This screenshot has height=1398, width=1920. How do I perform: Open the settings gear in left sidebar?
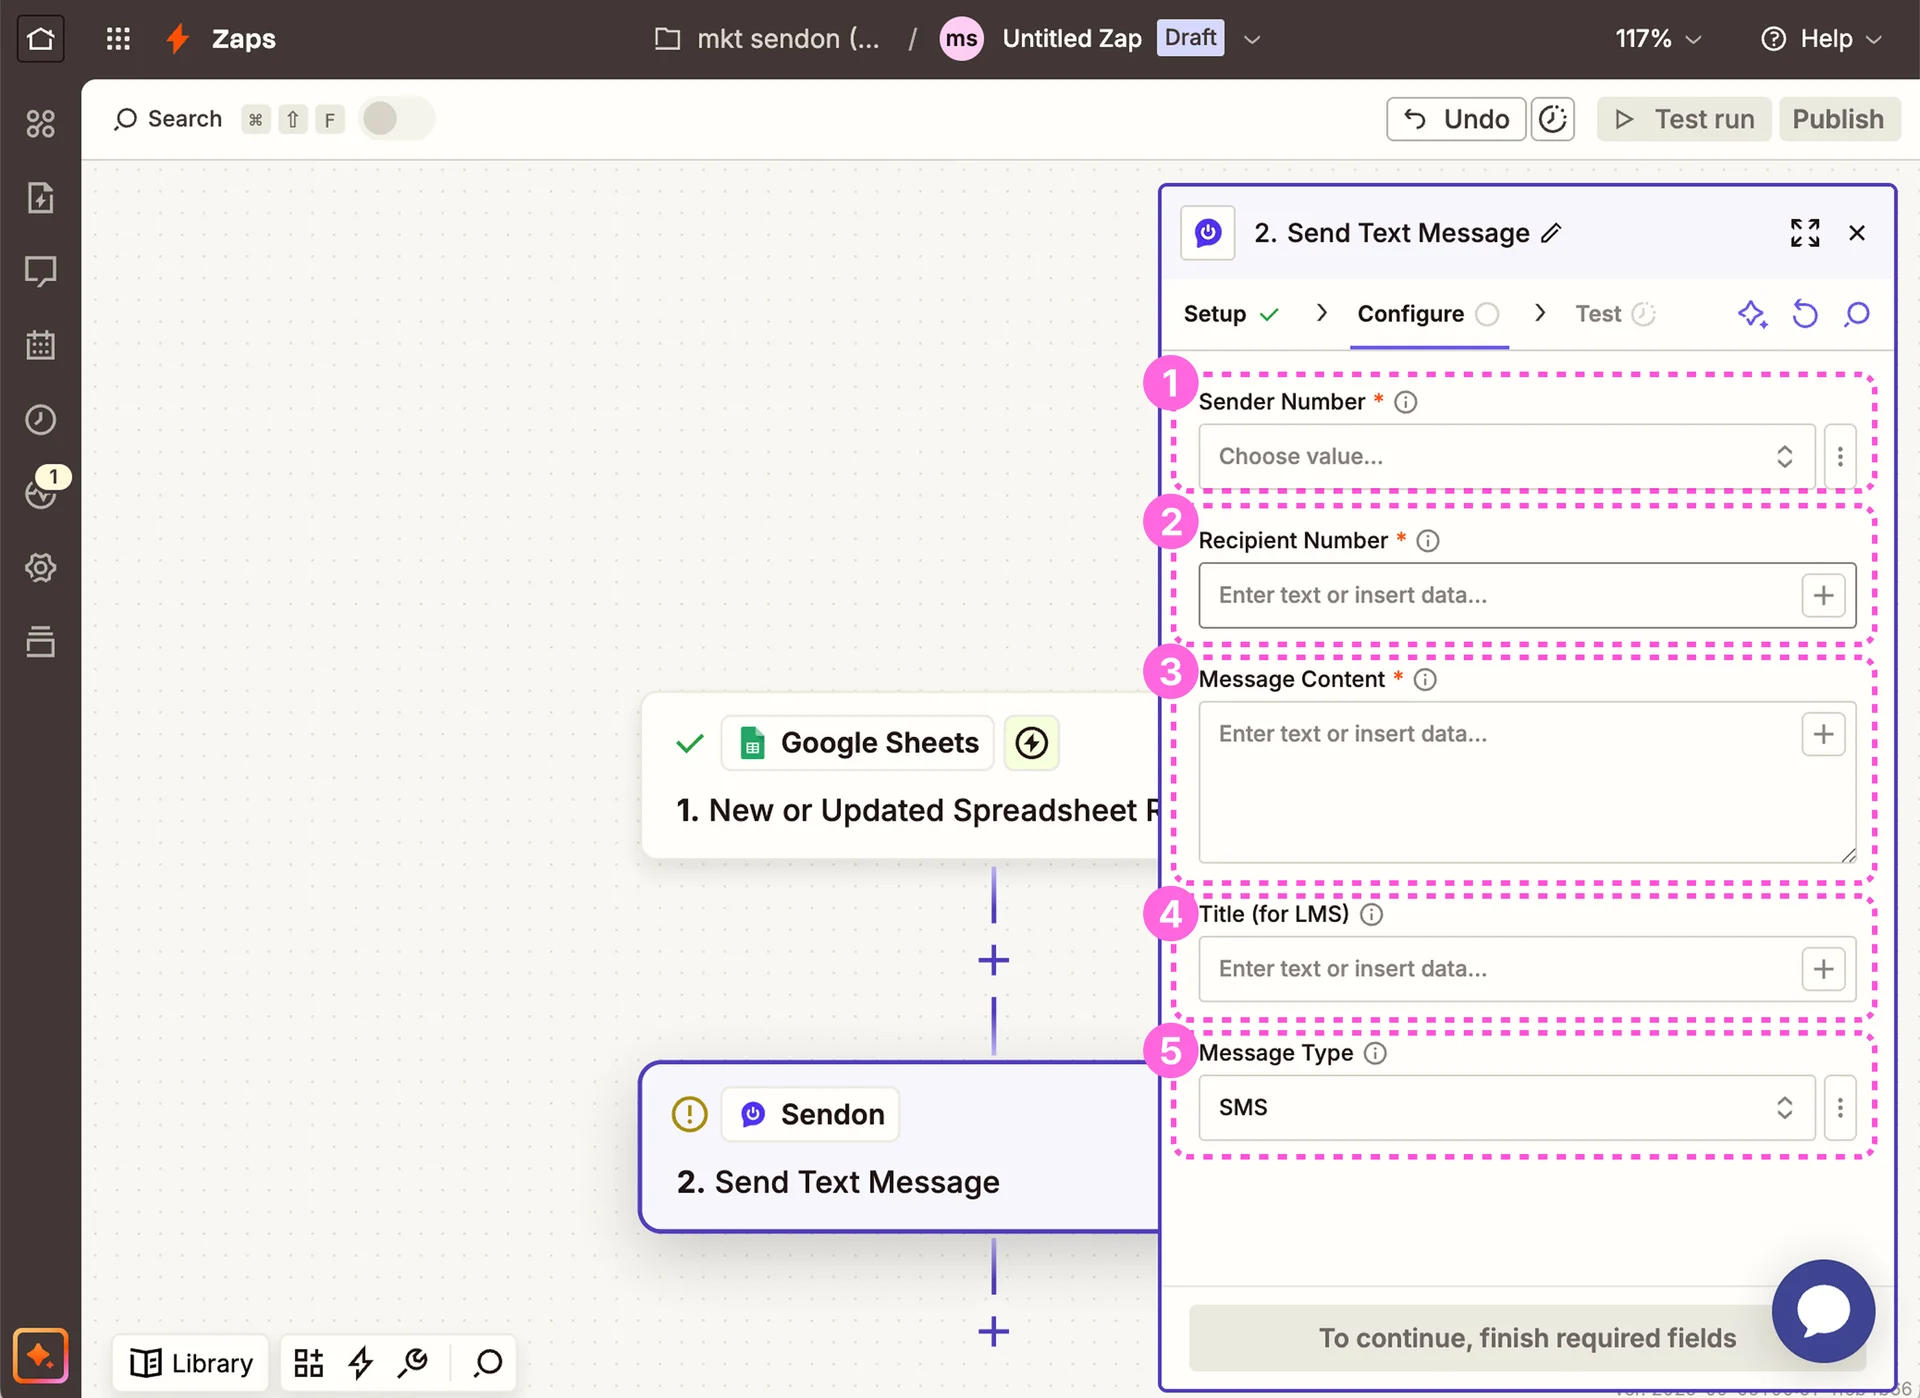40,568
